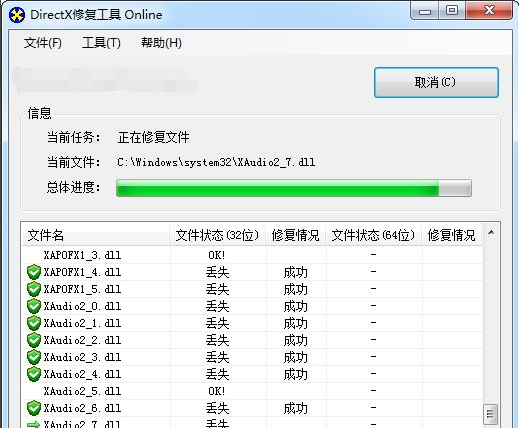Click green shield icon beside XAPOFX1_4.dll
The width and height of the screenshot is (519, 428).
click(x=34, y=272)
